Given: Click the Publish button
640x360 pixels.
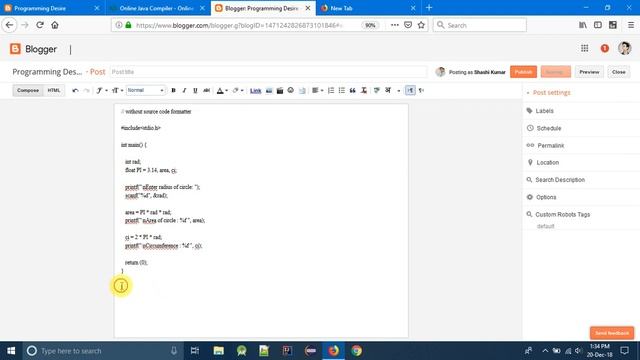Looking at the screenshot, I should coord(523,72).
